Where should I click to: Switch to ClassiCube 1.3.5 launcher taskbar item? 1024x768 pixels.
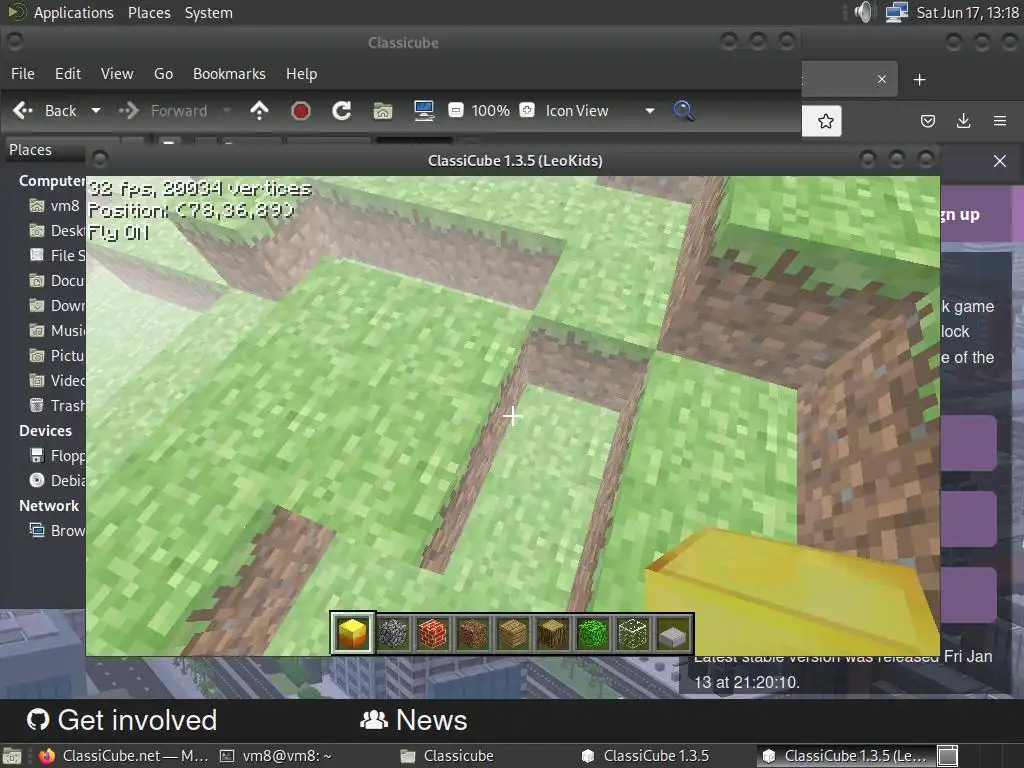click(x=645, y=756)
